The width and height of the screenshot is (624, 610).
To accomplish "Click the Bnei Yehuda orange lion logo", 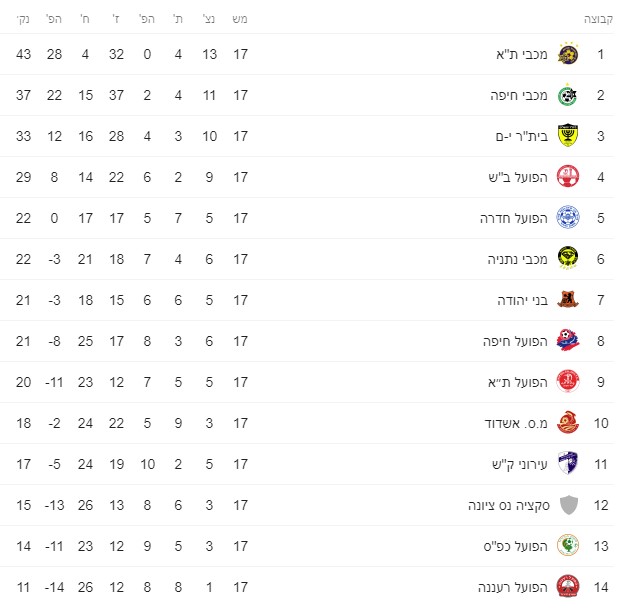I will tap(568, 300).
